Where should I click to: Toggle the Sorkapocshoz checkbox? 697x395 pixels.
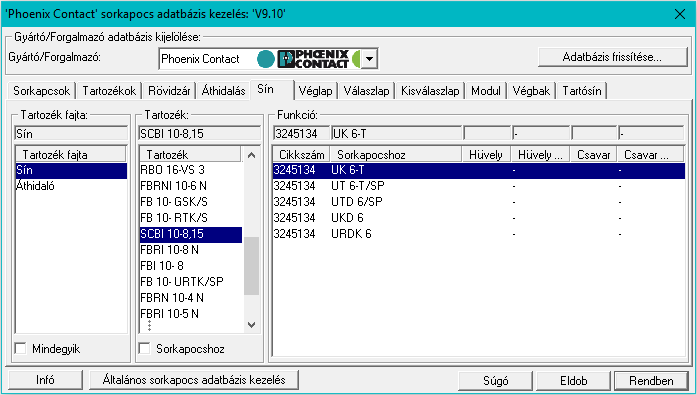pyautogui.click(x=144, y=348)
